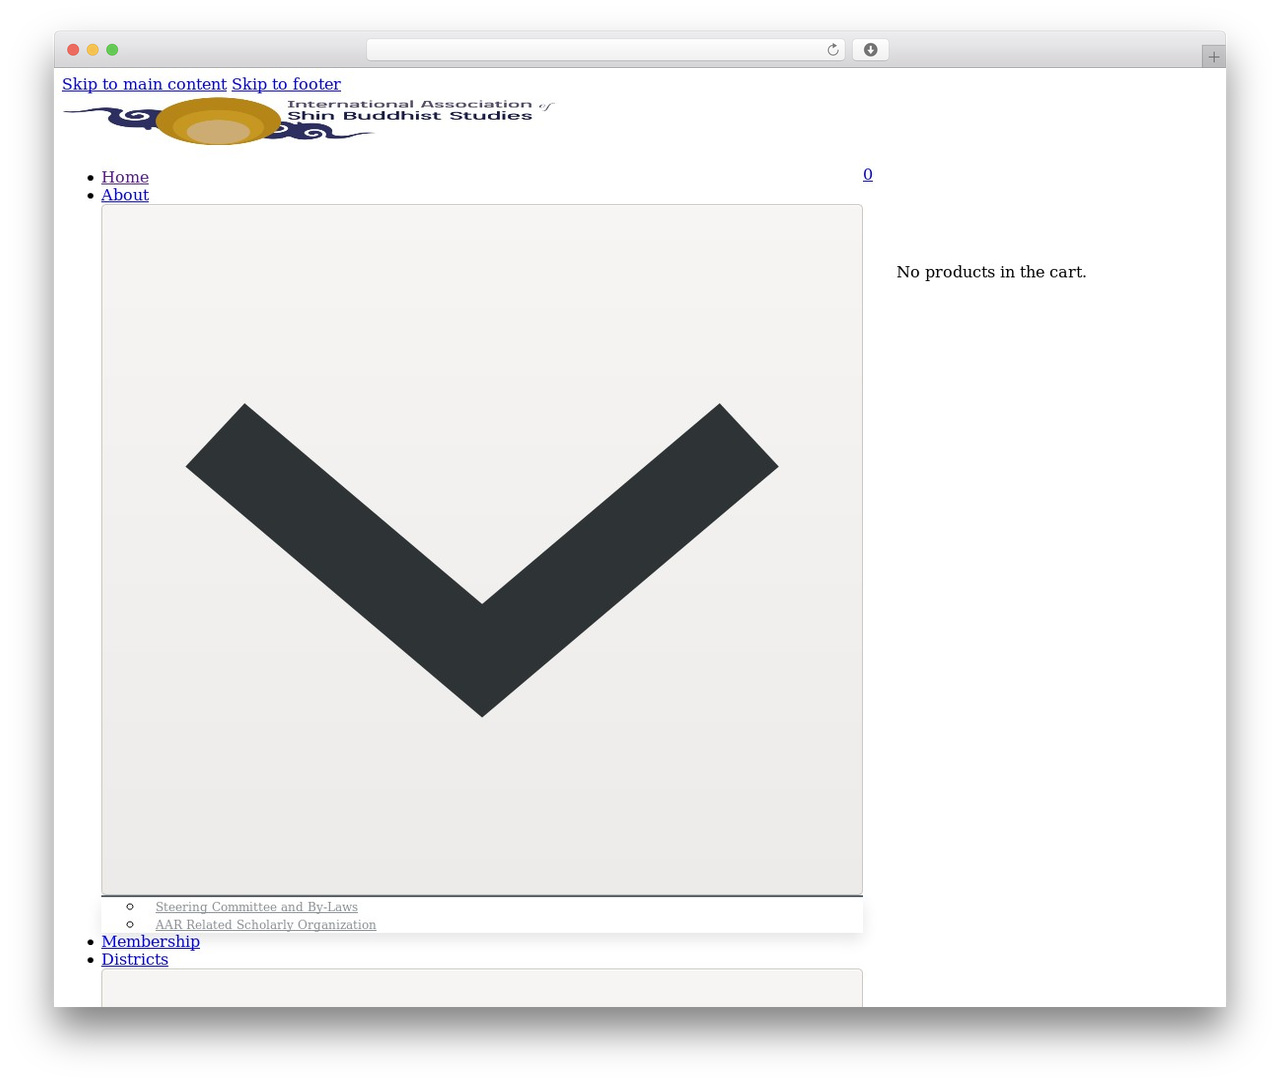Open AAR Related Scholarly Organization link
This screenshot has height=1084, width=1280.
[x=266, y=925]
